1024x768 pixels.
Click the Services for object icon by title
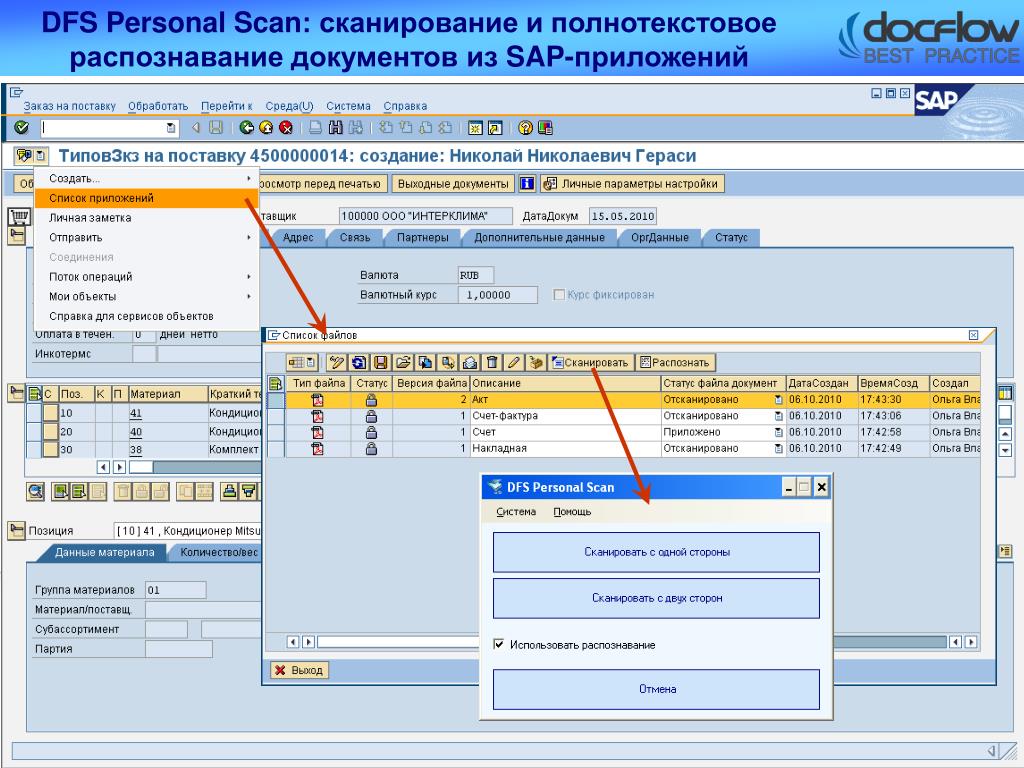(x=24, y=156)
